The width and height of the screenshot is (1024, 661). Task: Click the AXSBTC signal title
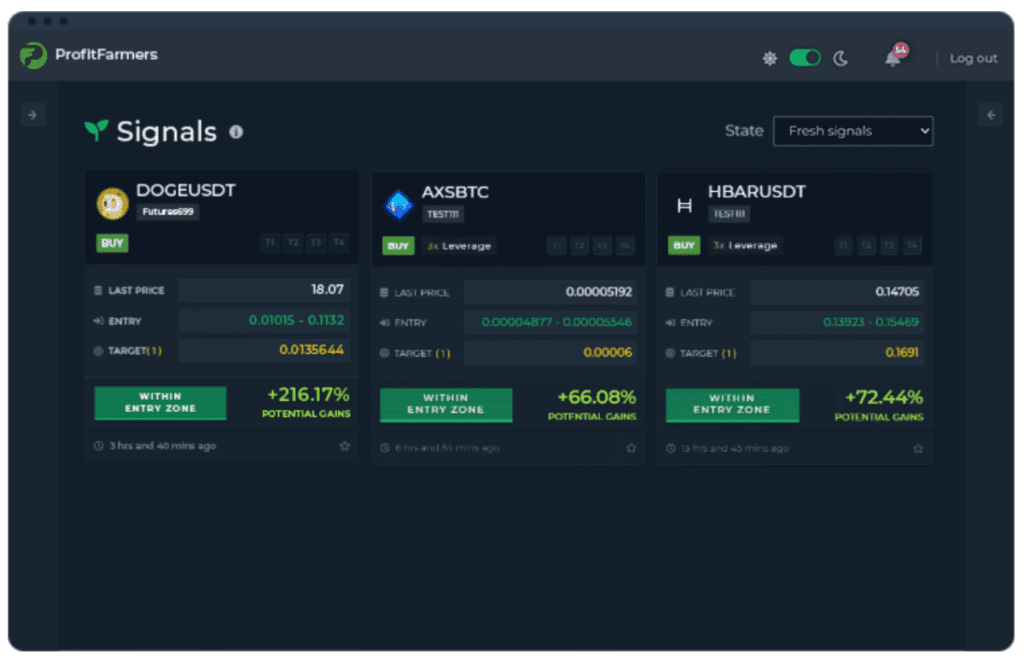(x=455, y=193)
